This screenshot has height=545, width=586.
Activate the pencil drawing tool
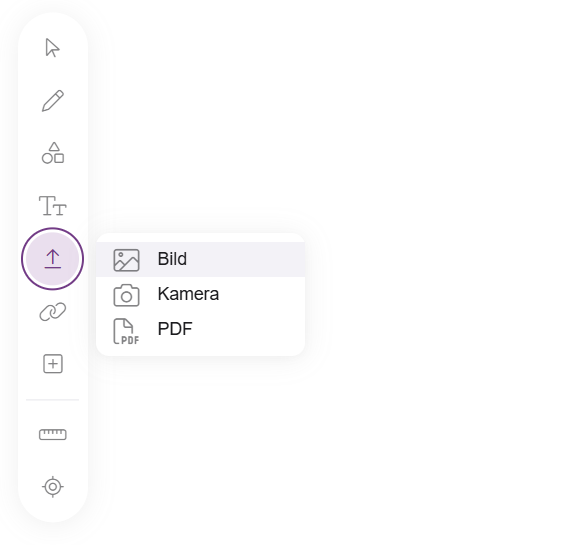[x=53, y=101]
